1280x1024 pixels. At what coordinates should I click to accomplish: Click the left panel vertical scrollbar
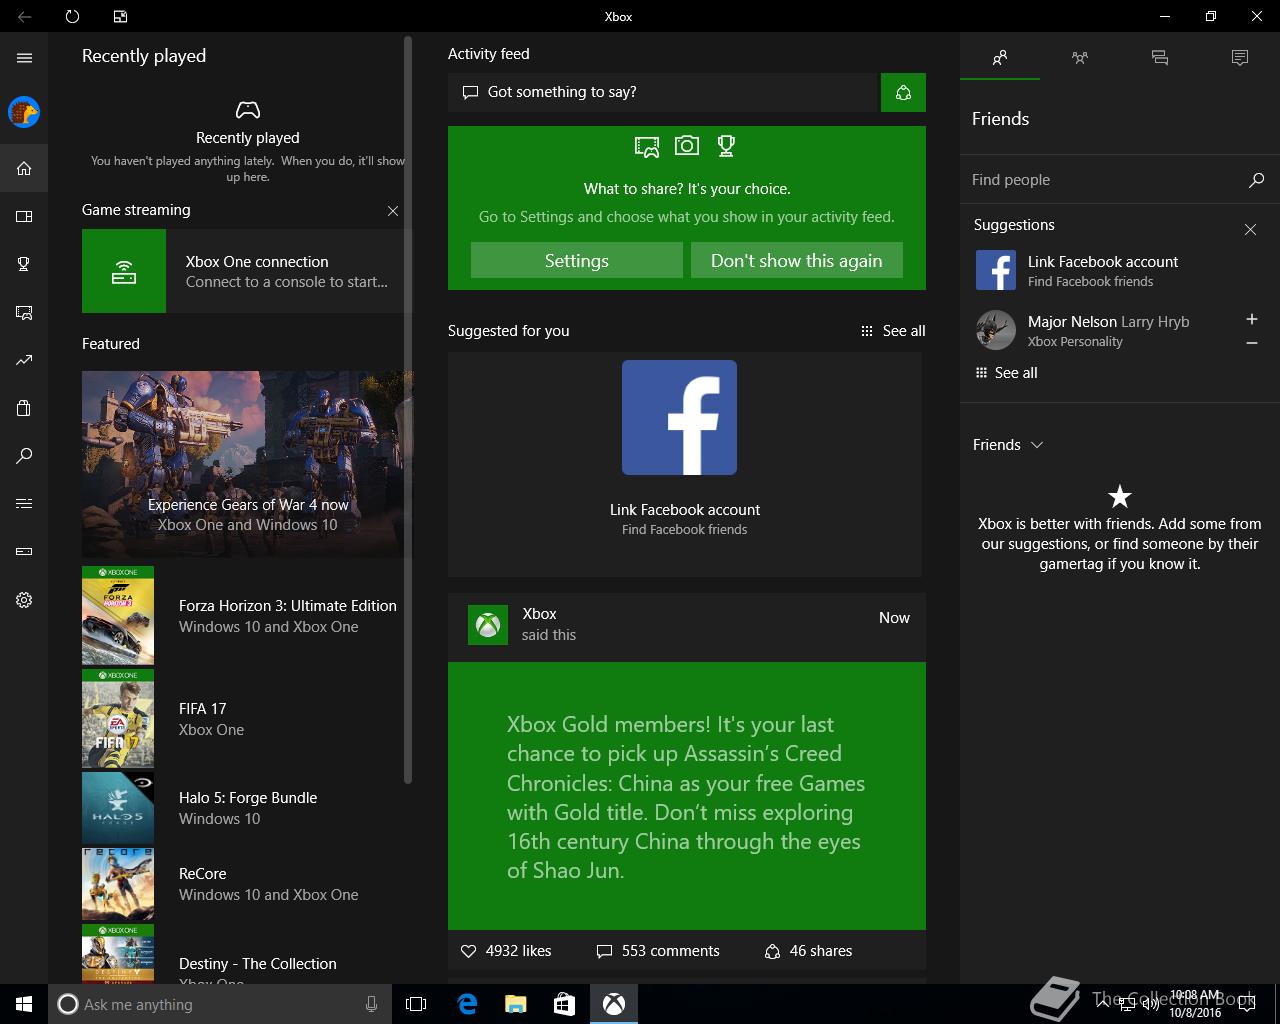pyautogui.click(x=408, y=410)
